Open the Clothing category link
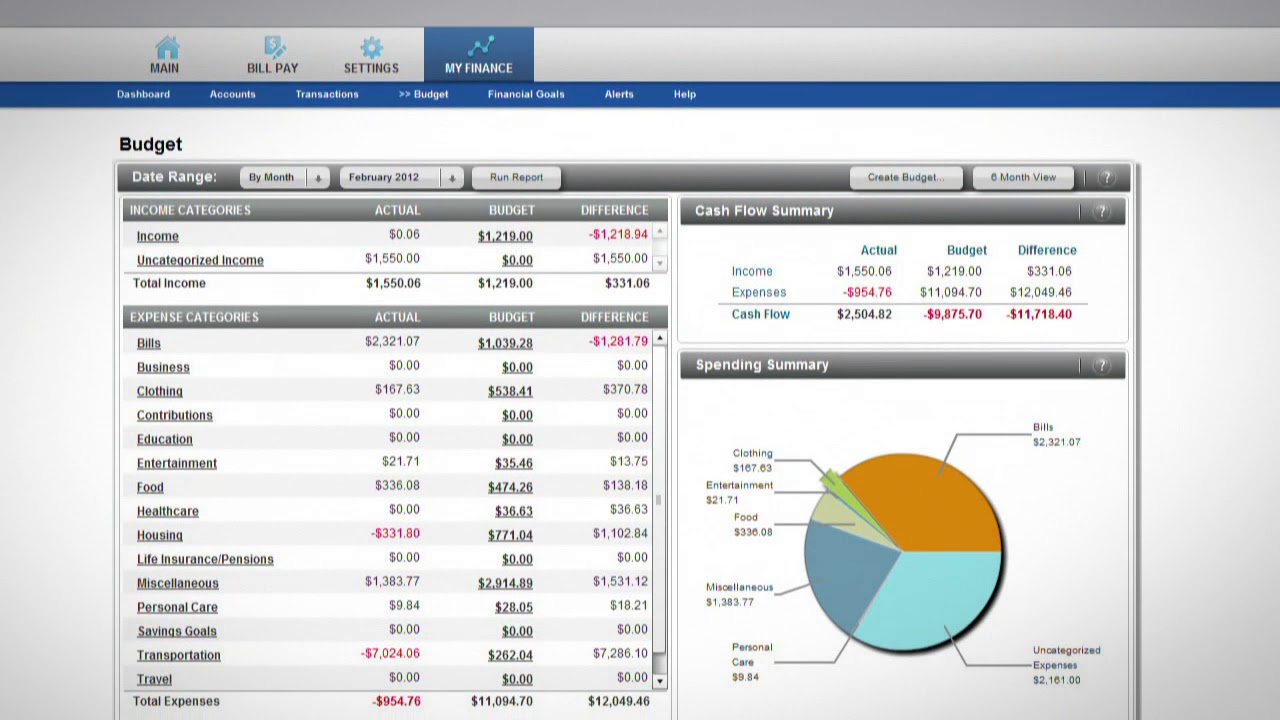 click(x=160, y=391)
